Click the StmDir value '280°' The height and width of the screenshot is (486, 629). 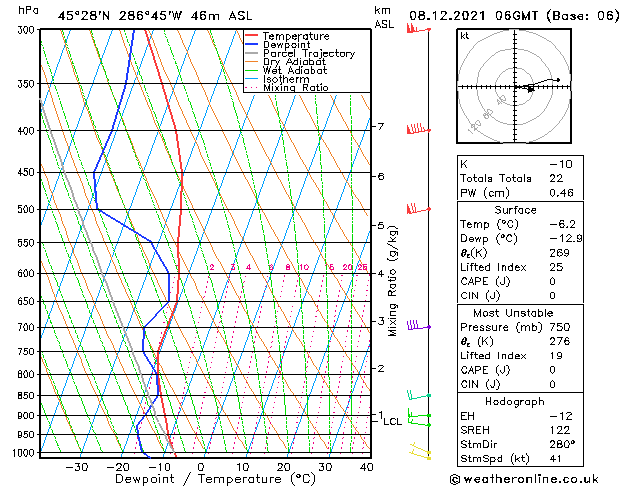pos(562,444)
